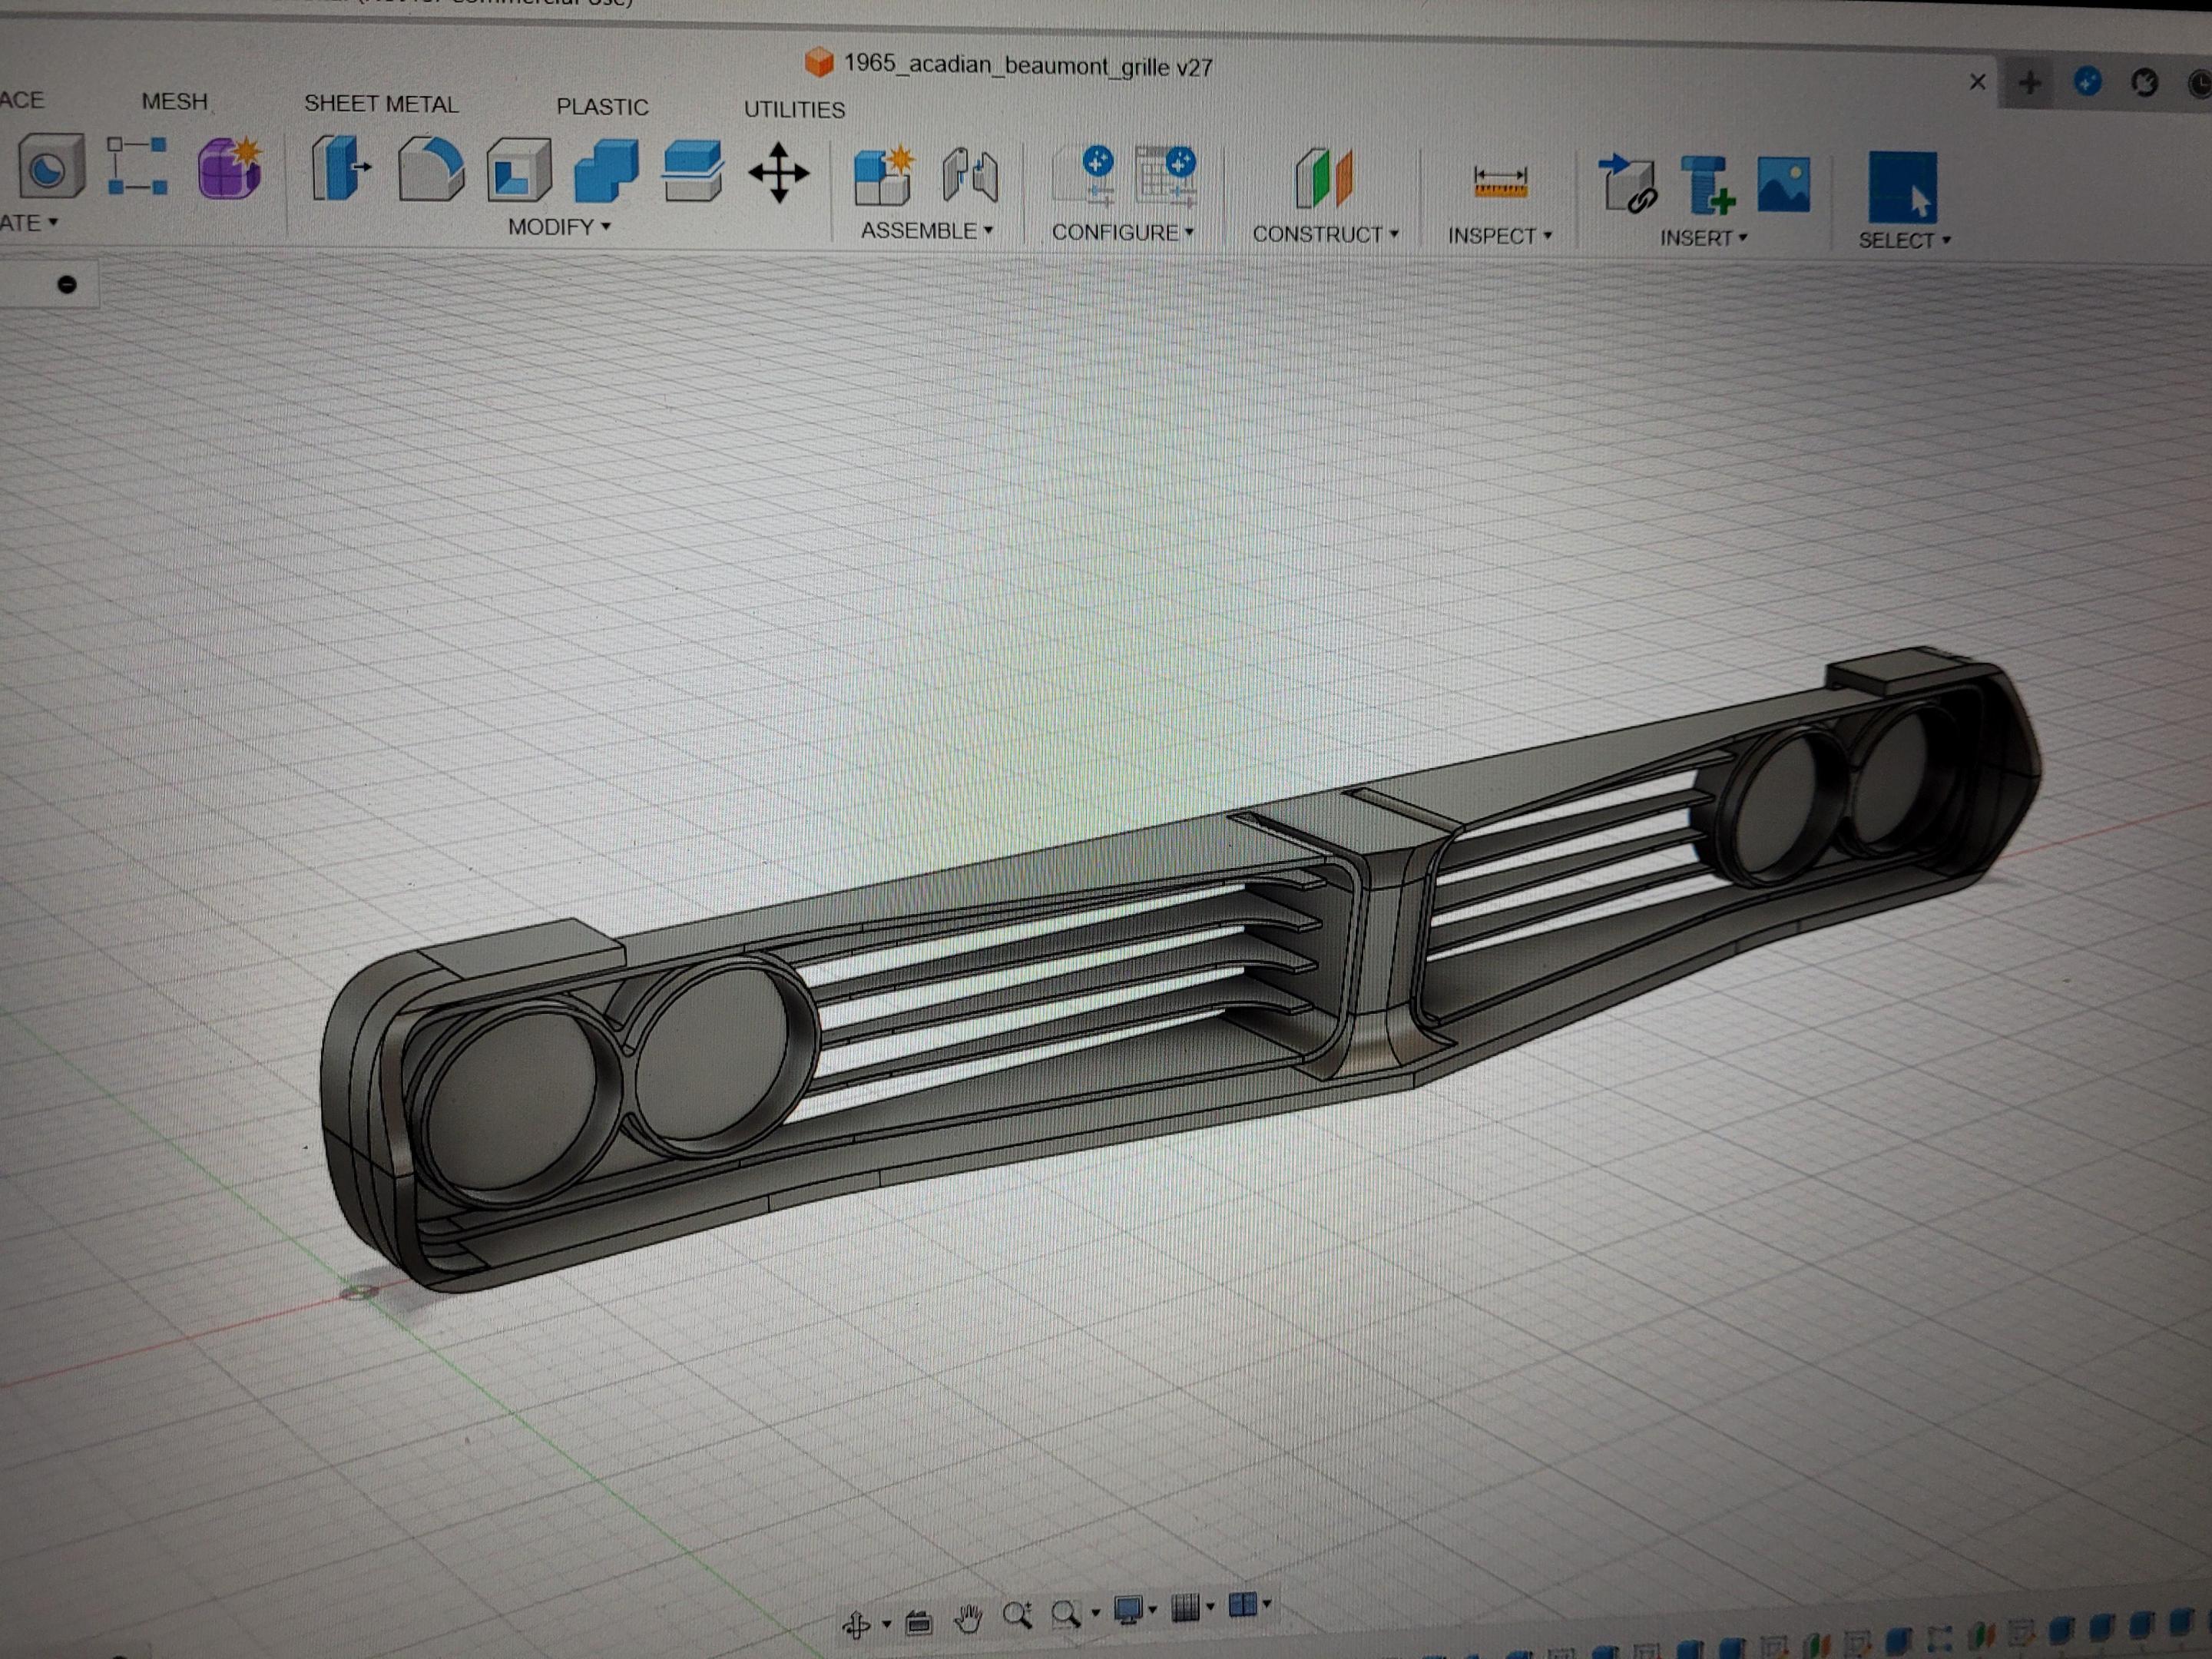Expand the CONSTRUCT dropdown menu
This screenshot has width=2212, height=1659.
point(1325,234)
